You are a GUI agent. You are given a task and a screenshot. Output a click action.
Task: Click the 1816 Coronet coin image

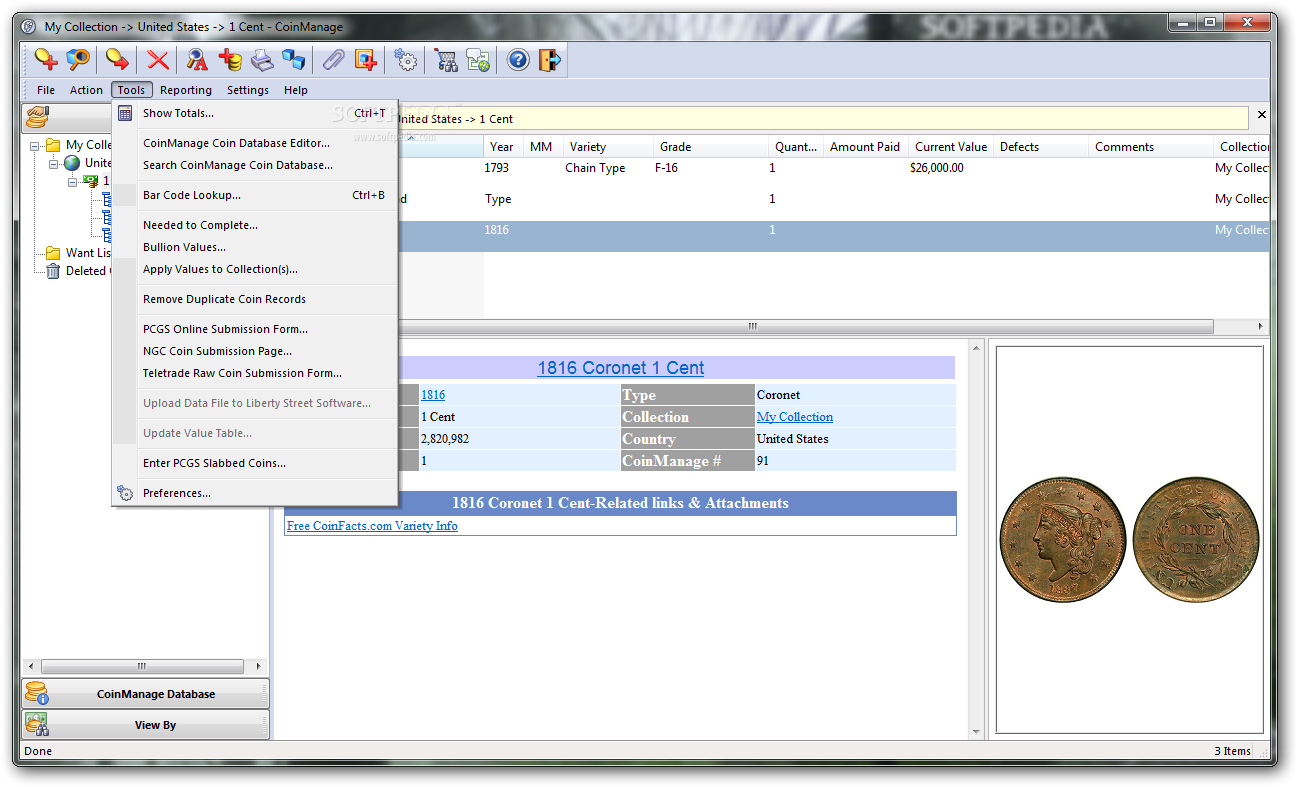coord(1129,538)
